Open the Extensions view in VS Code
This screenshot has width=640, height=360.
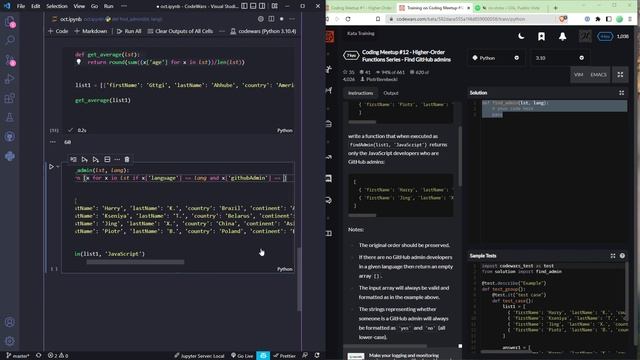point(10,98)
